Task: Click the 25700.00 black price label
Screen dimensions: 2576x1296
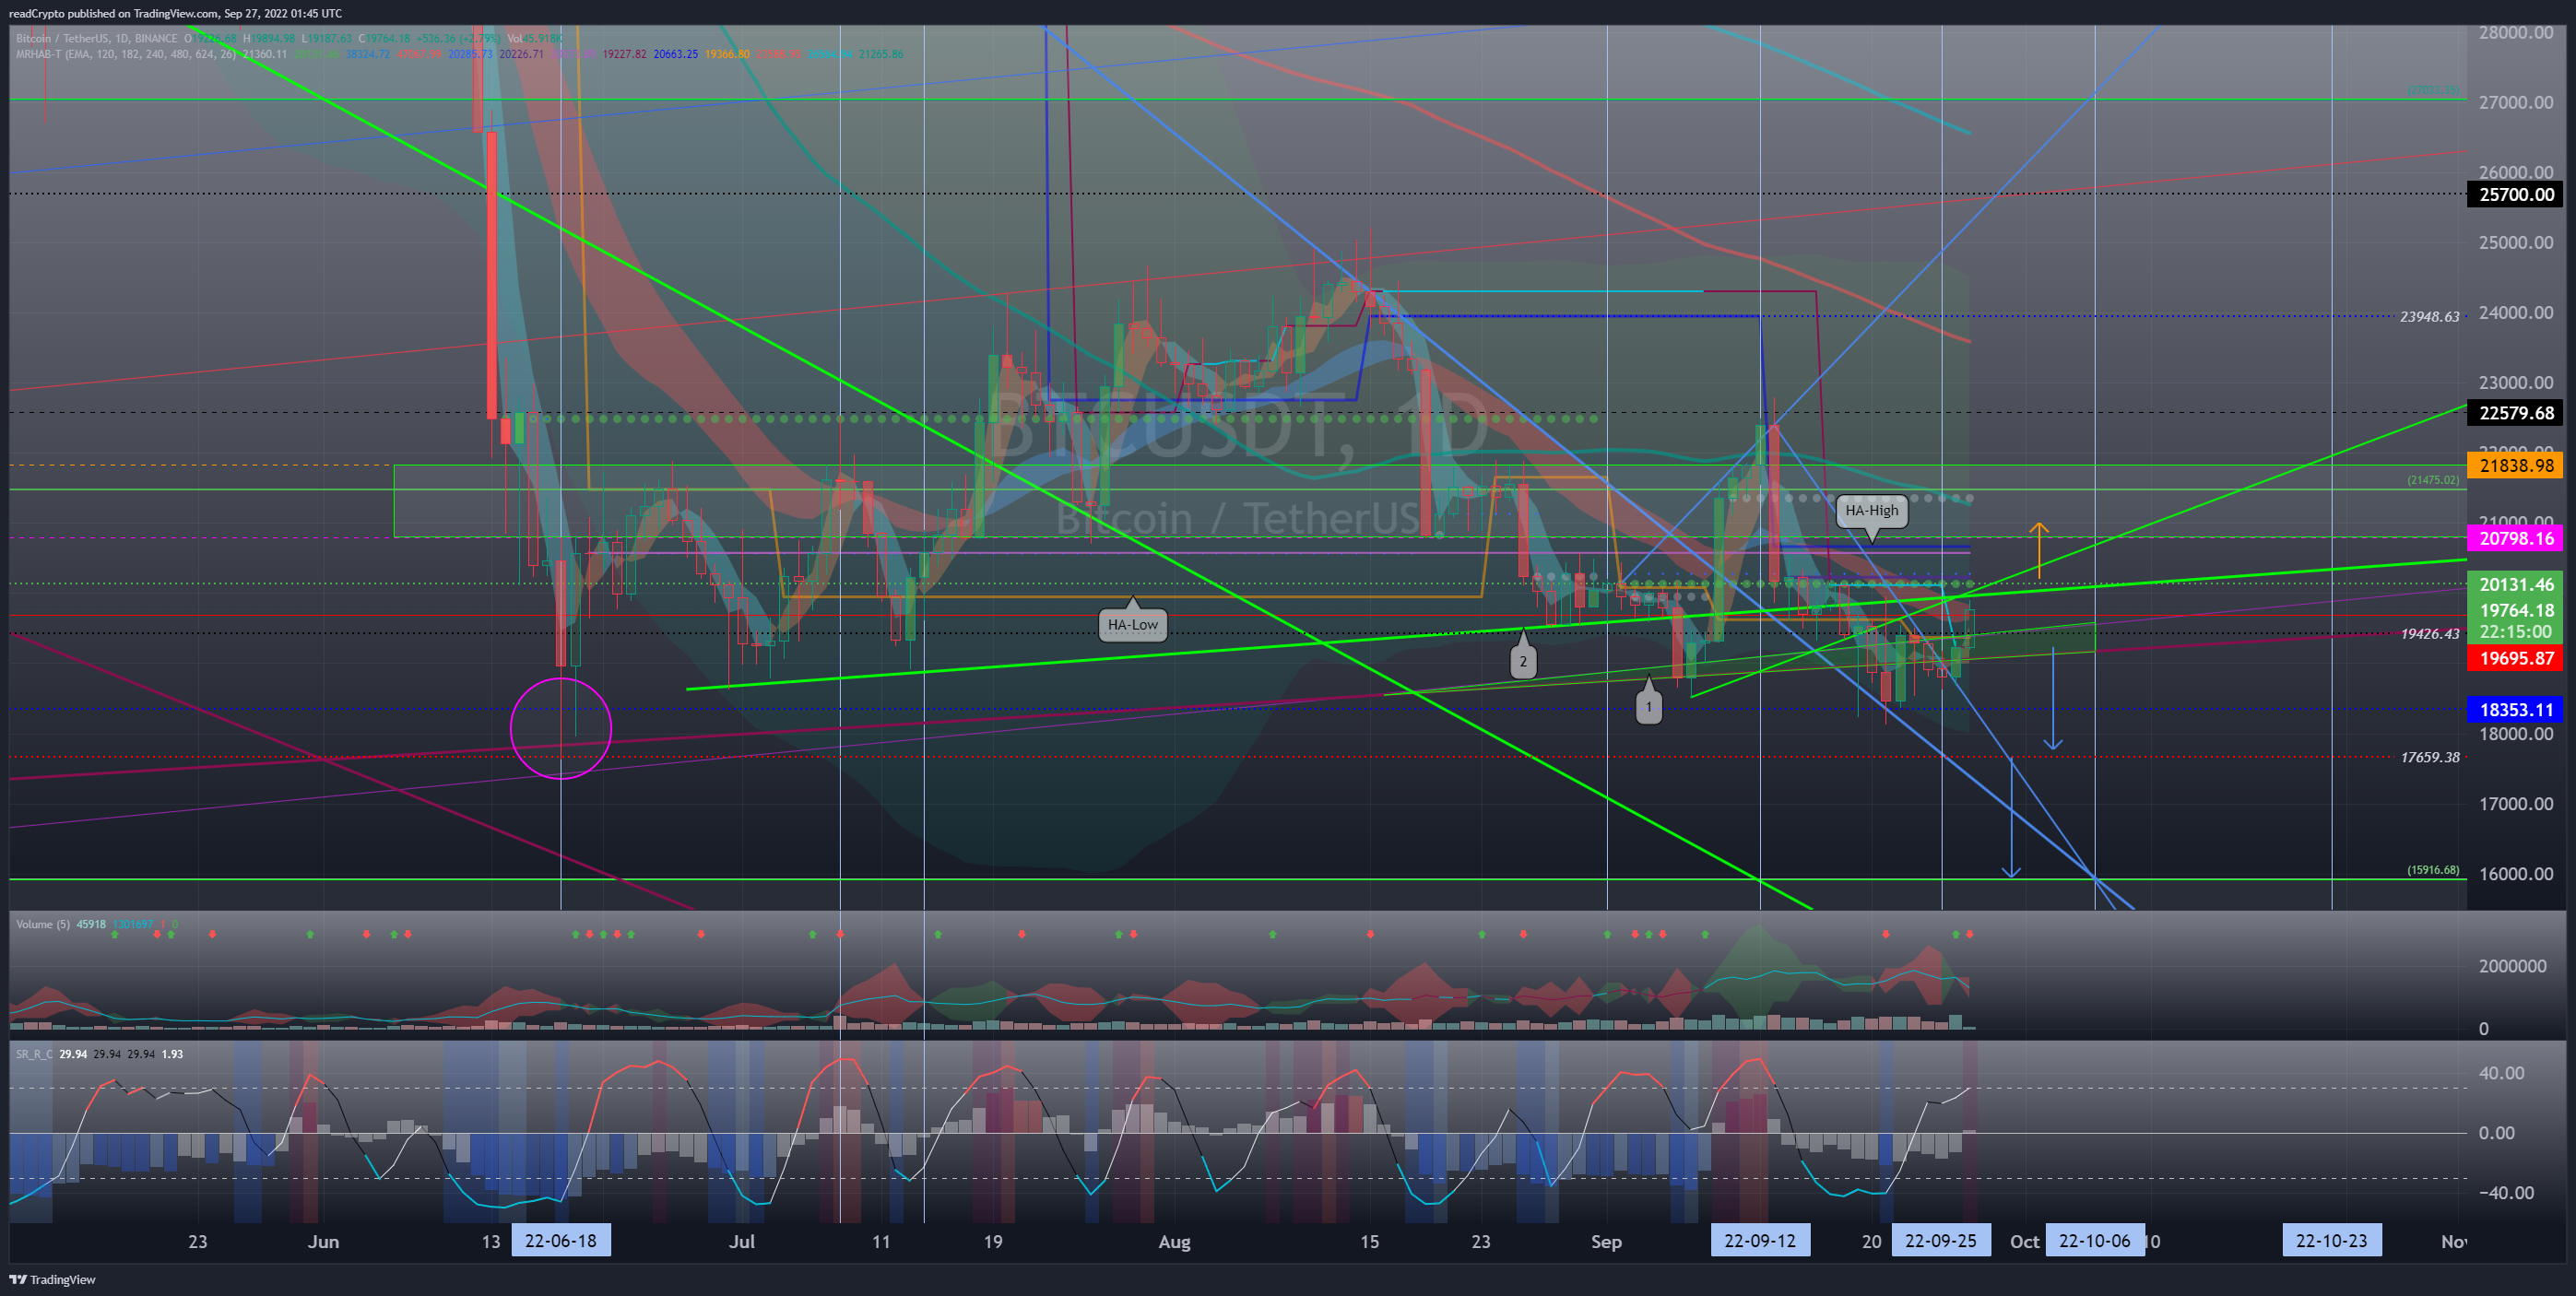Action: [2516, 195]
